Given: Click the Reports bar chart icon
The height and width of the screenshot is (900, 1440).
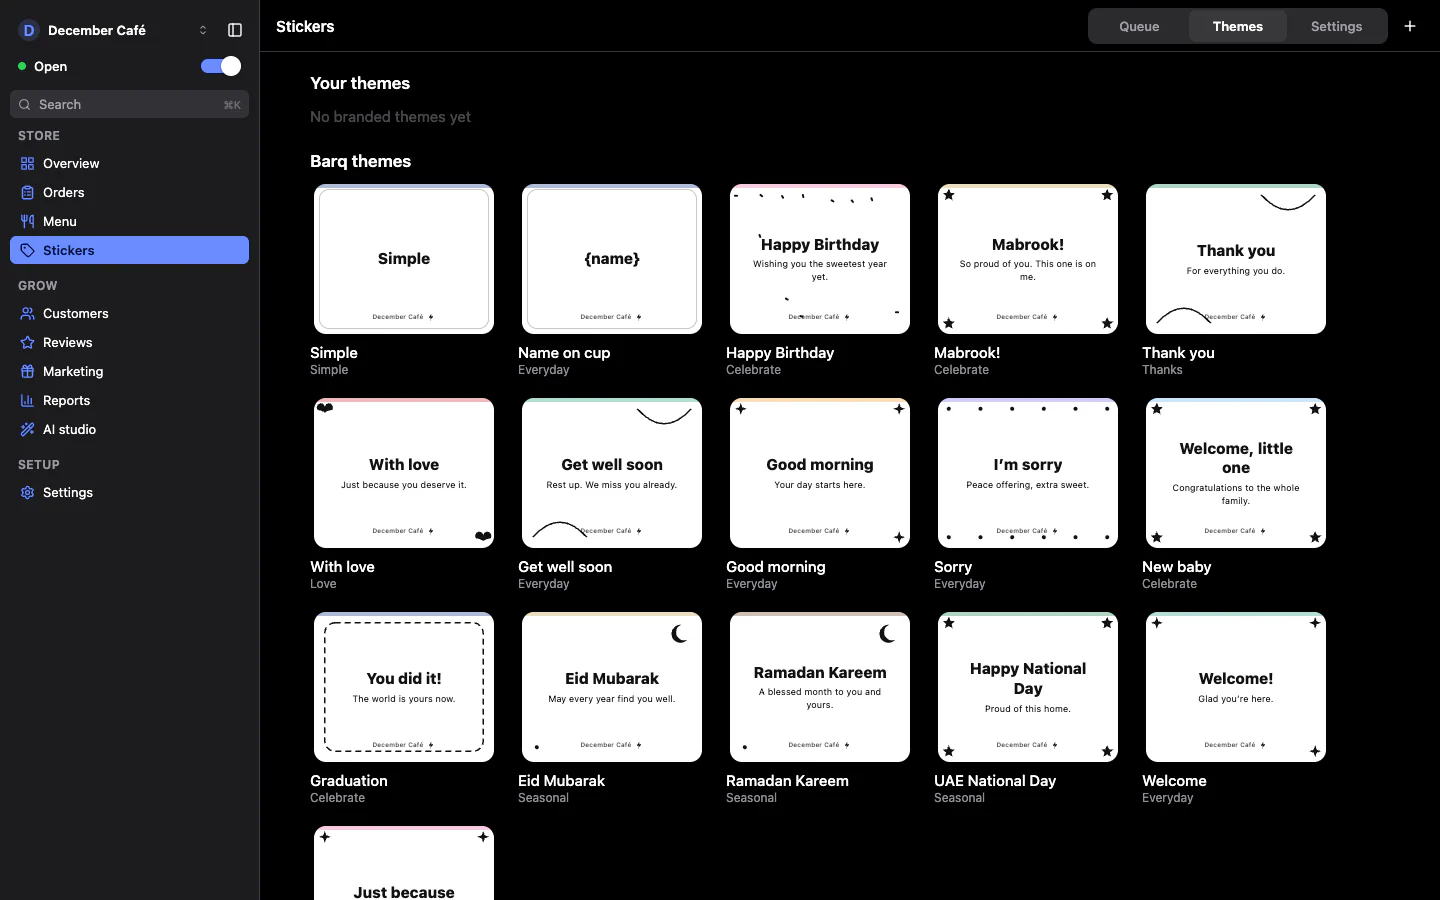Looking at the screenshot, I should [27, 400].
